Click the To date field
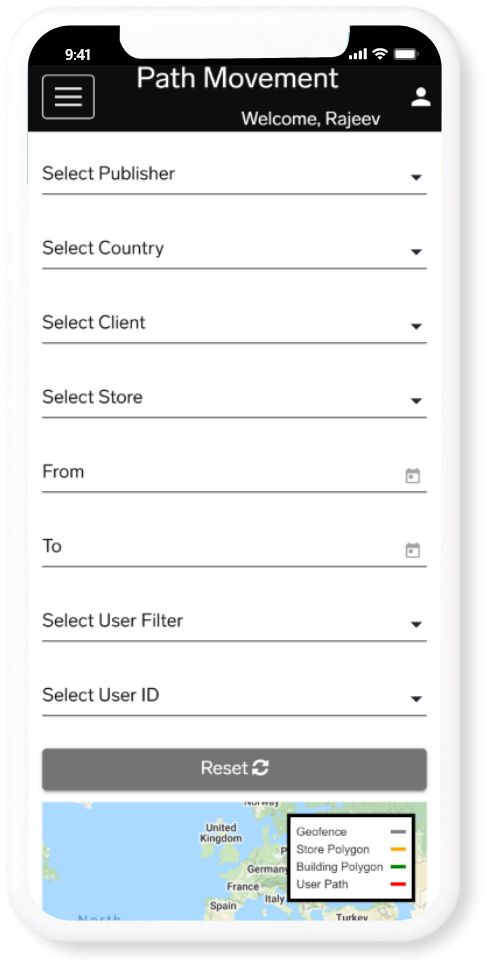490x970 pixels. (234, 547)
